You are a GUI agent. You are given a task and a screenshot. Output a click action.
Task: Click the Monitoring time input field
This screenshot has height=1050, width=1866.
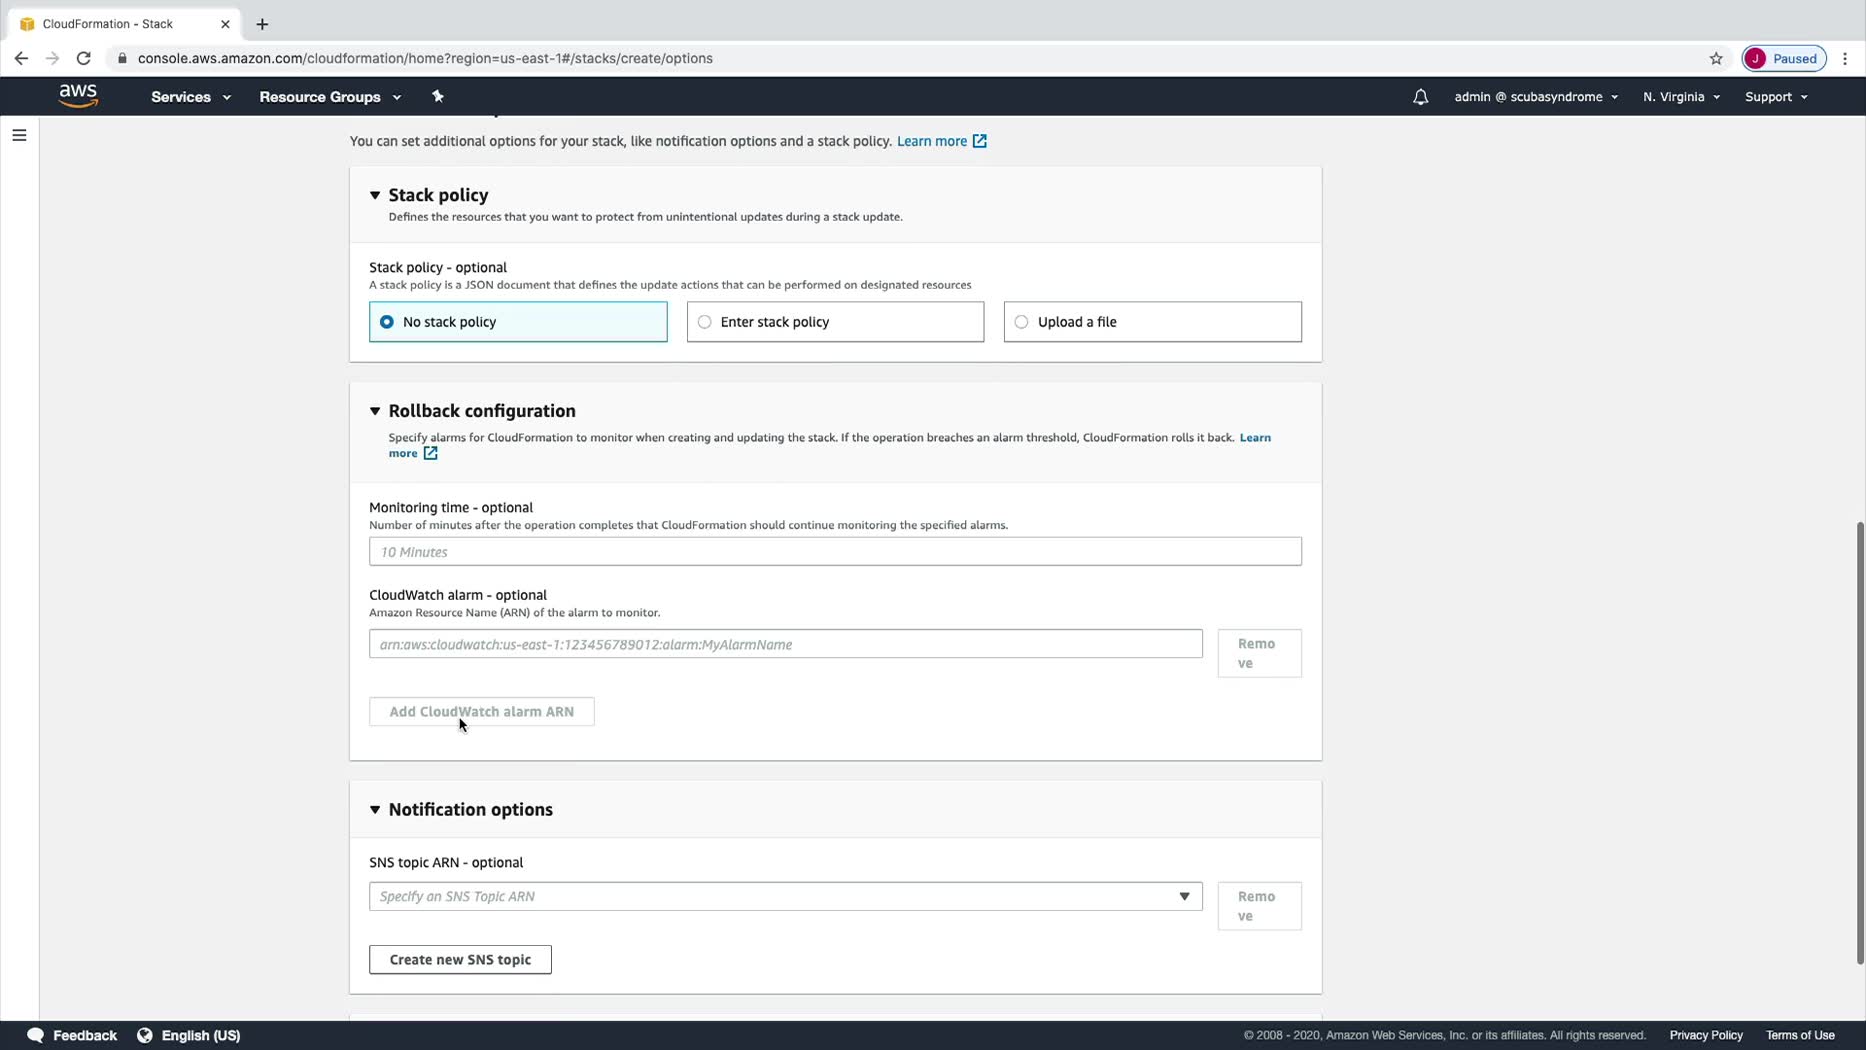835,552
